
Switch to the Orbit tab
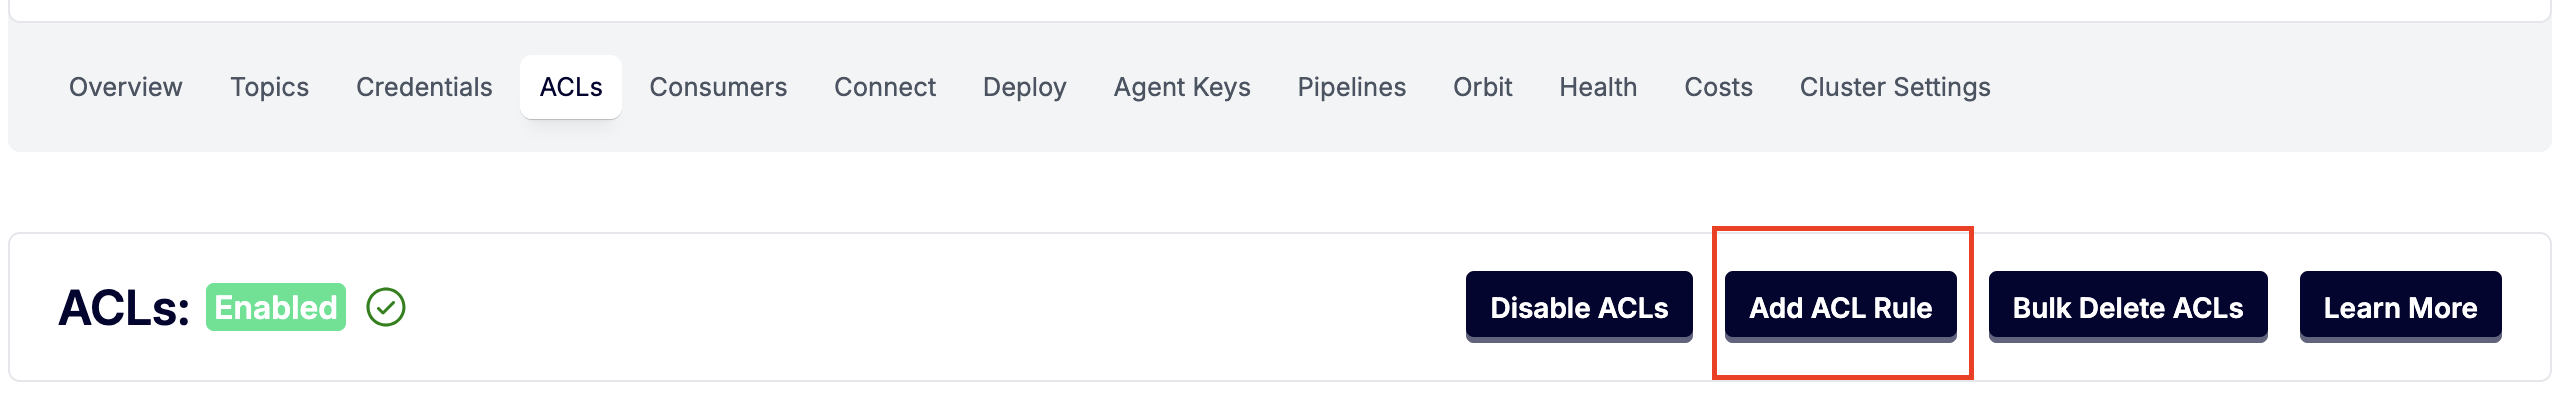click(1482, 87)
